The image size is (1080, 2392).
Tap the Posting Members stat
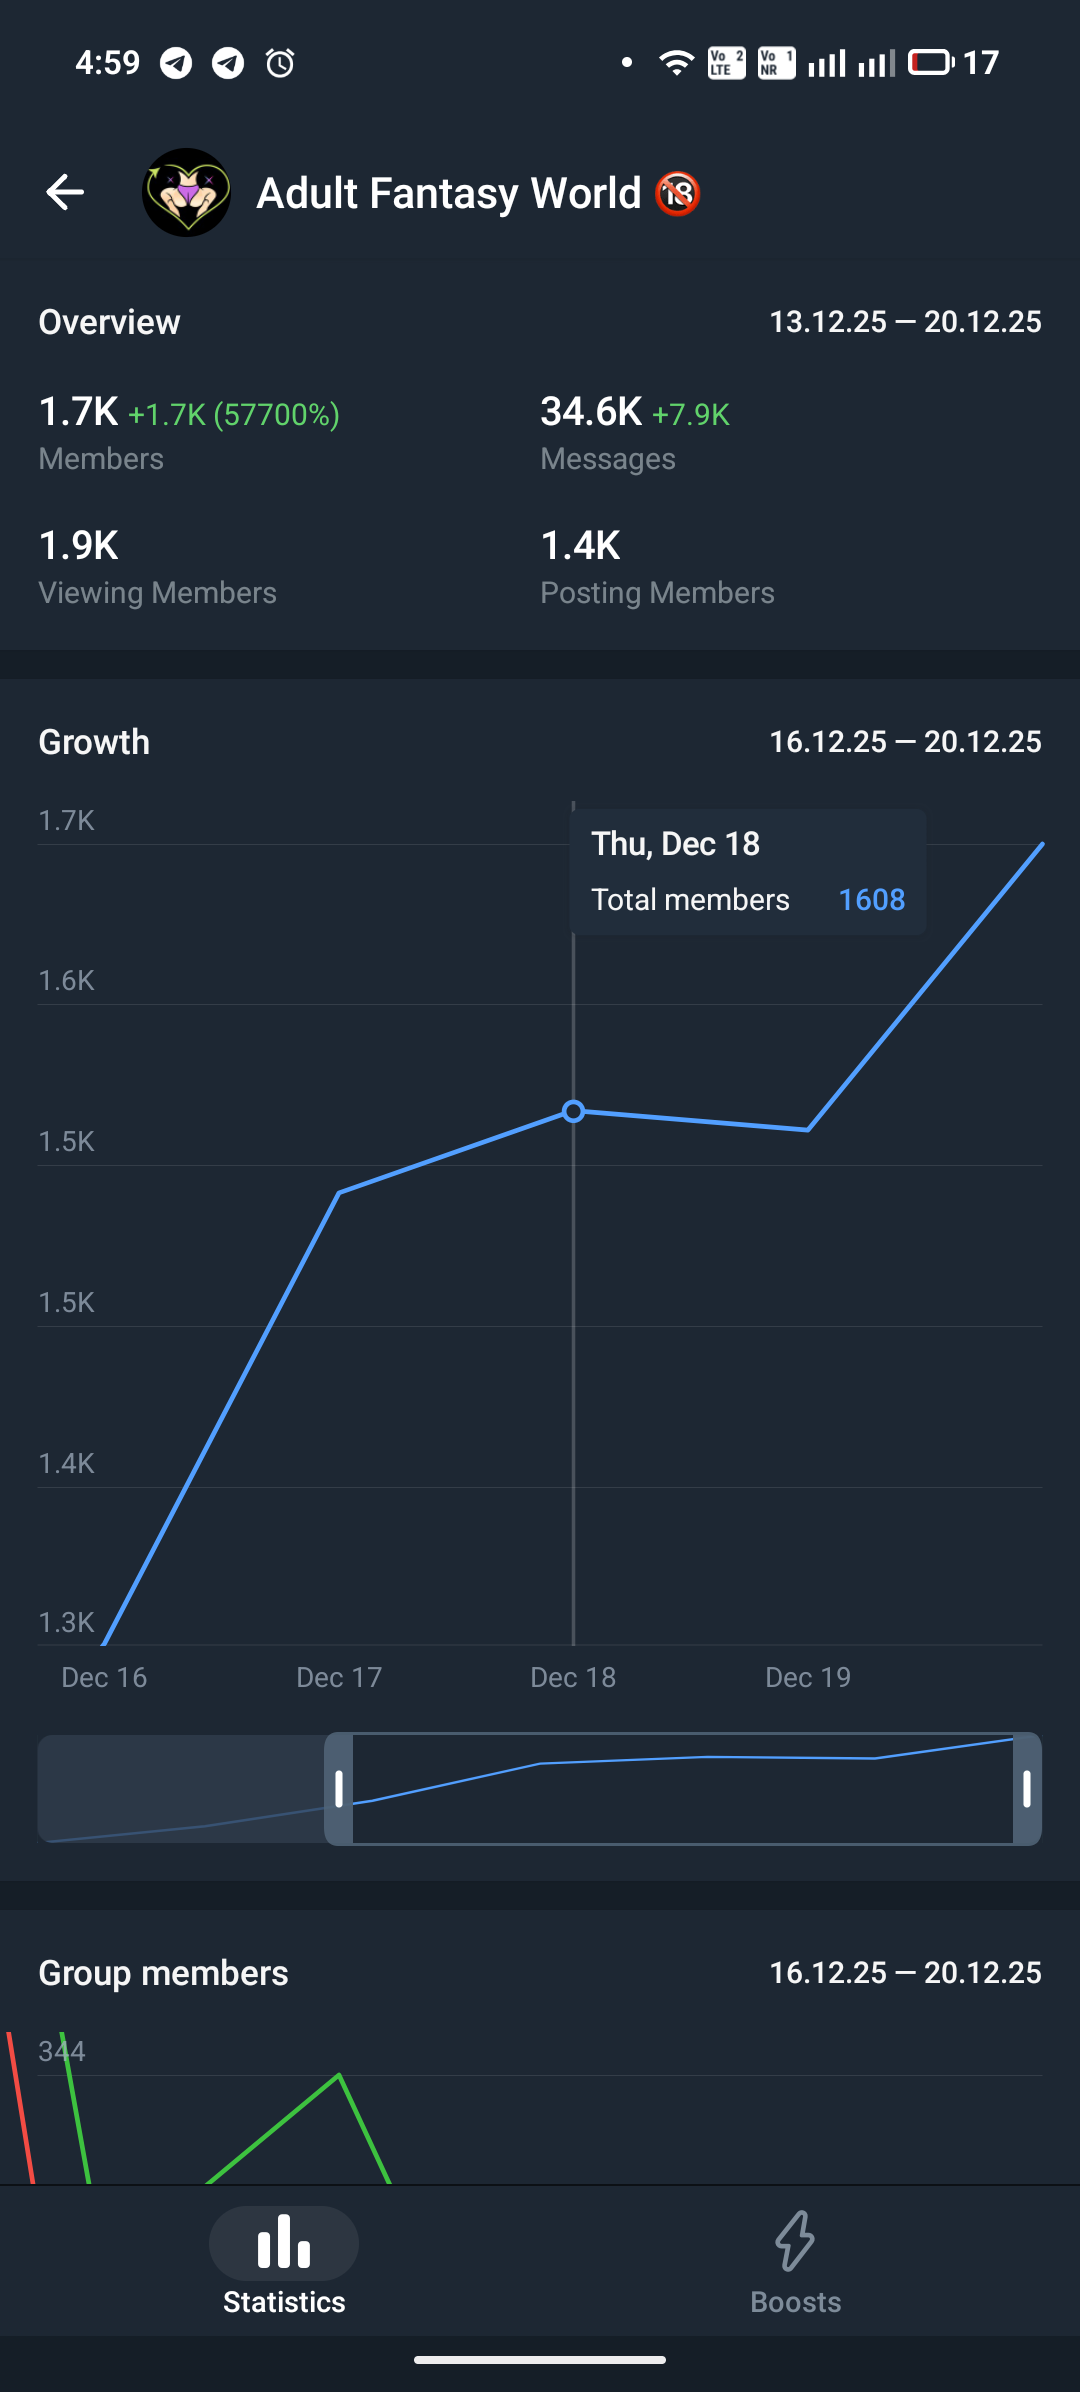coord(657,568)
